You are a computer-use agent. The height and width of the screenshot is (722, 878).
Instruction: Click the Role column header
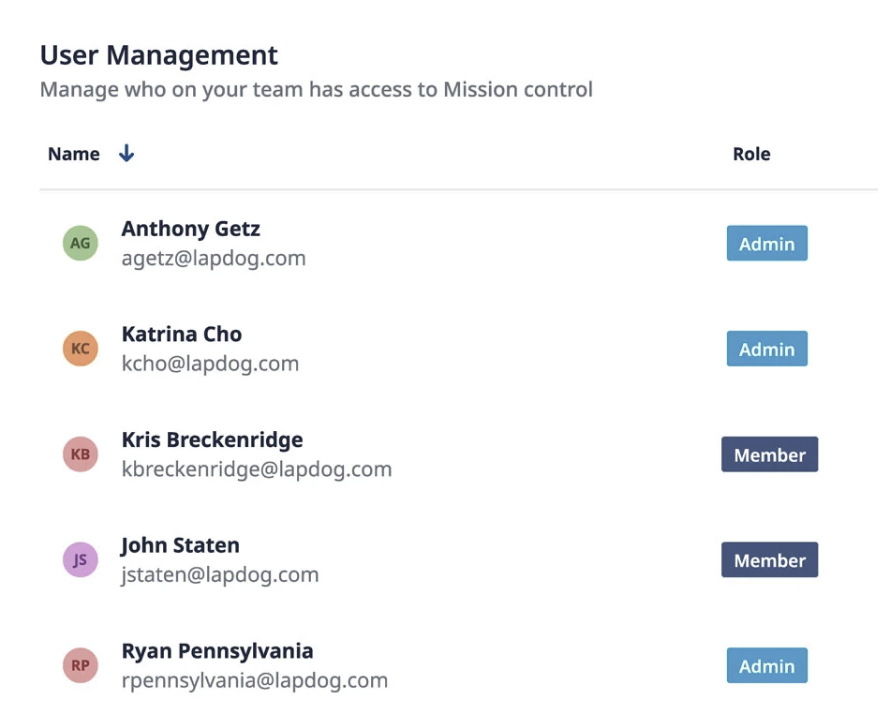click(x=751, y=153)
